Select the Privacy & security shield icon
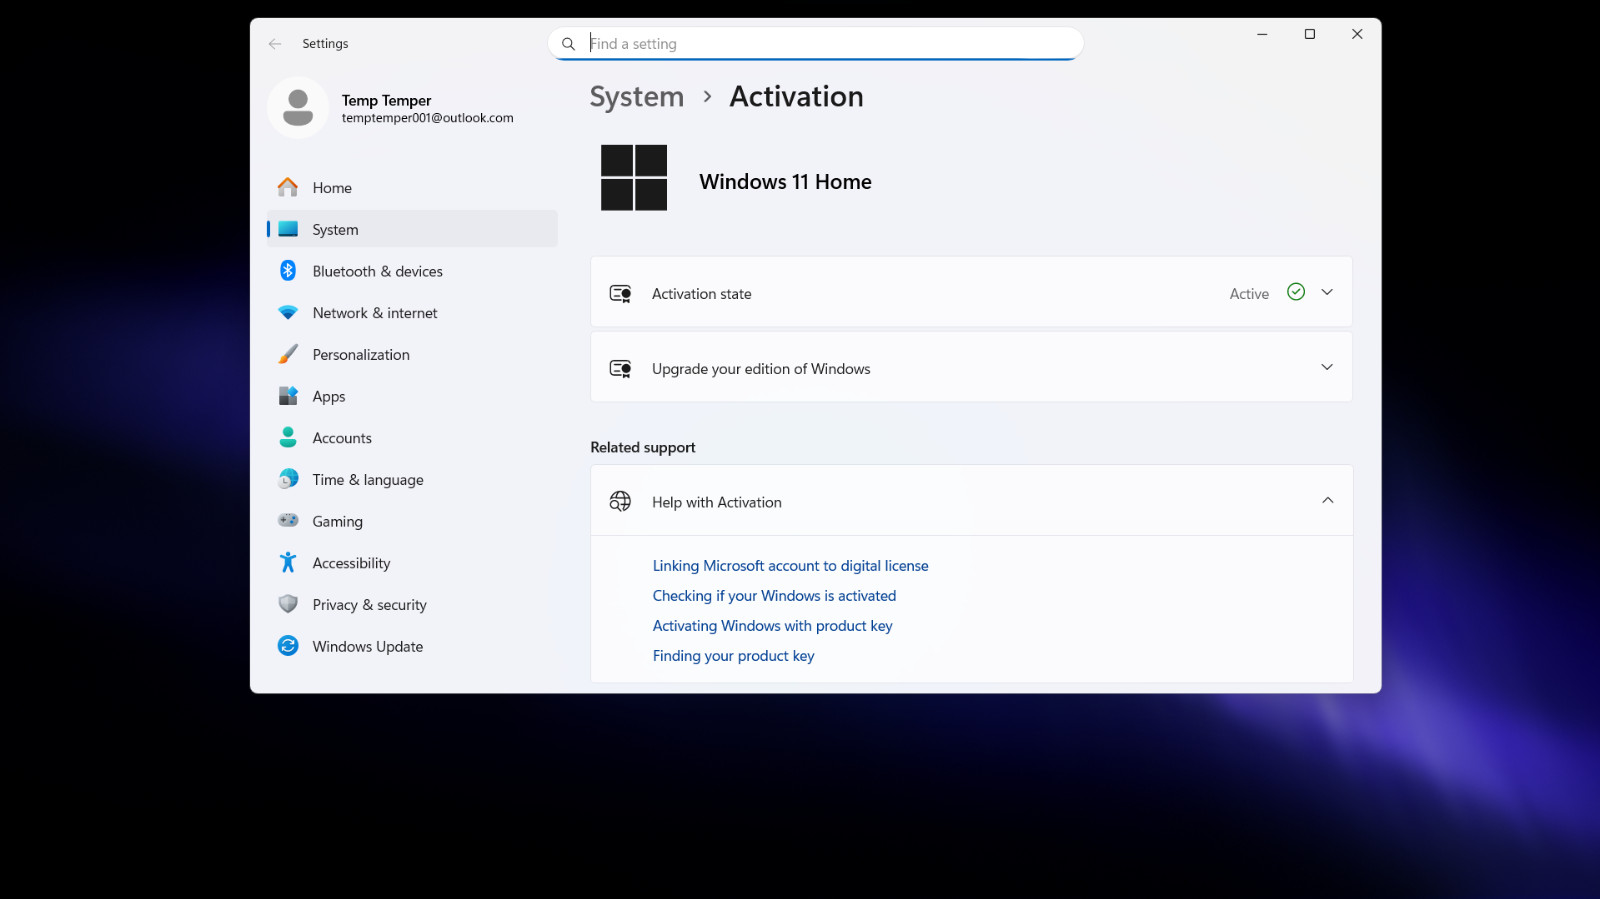Viewport: 1600px width, 899px height. click(x=288, y=604)
